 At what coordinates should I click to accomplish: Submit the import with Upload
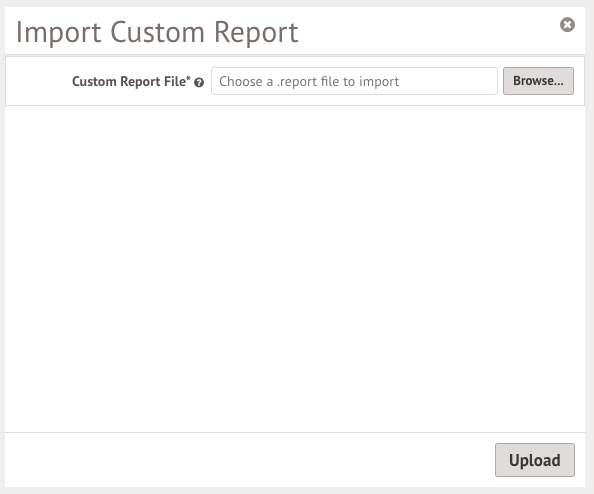pyautogui.click(x=535, y=460)
